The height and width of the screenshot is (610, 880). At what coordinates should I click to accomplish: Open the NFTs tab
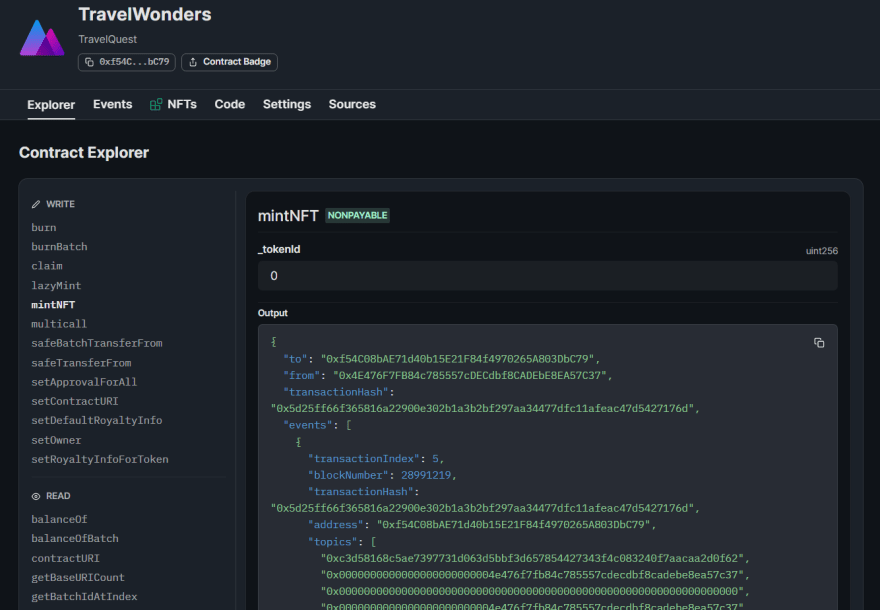pyautogui.click(x=173, y=104)
